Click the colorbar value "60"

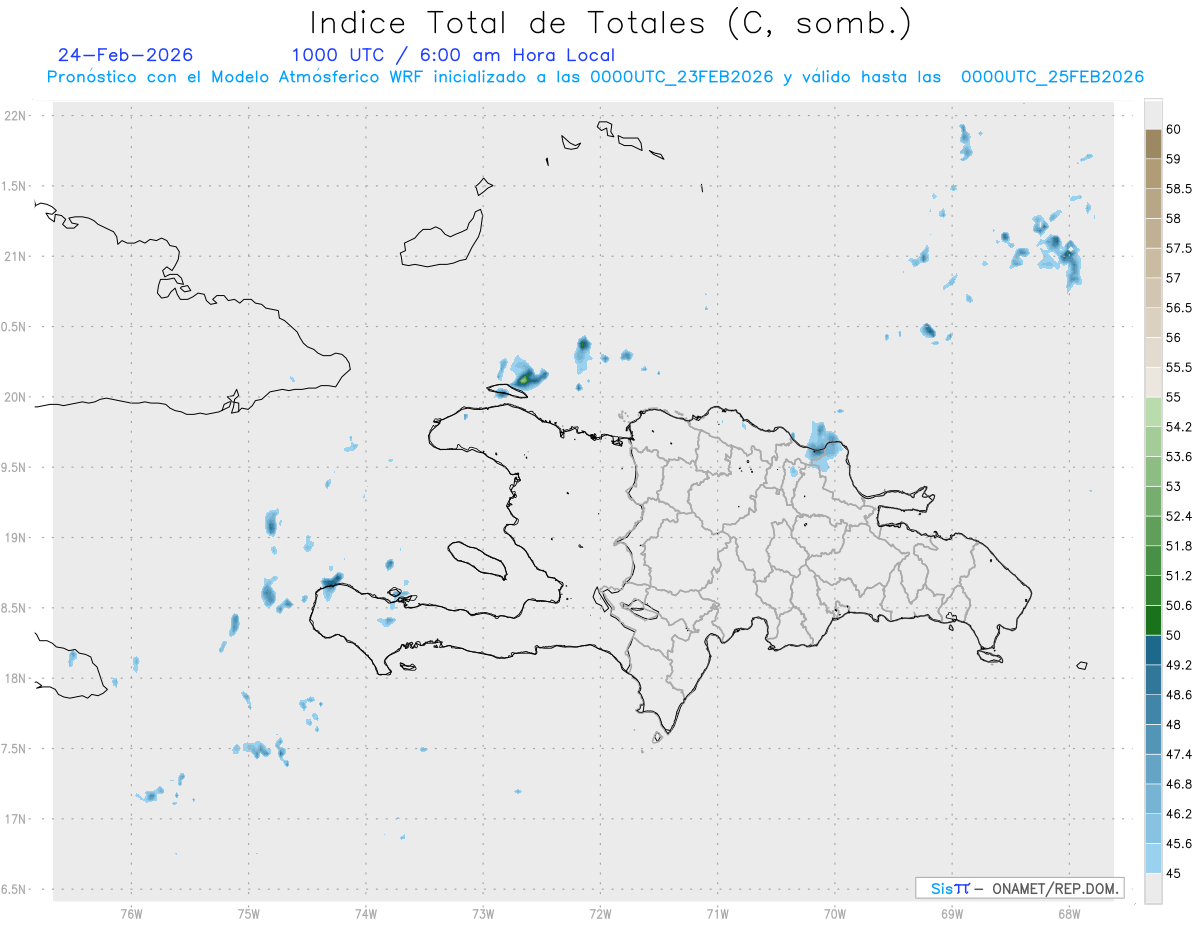coord(1174,129)
